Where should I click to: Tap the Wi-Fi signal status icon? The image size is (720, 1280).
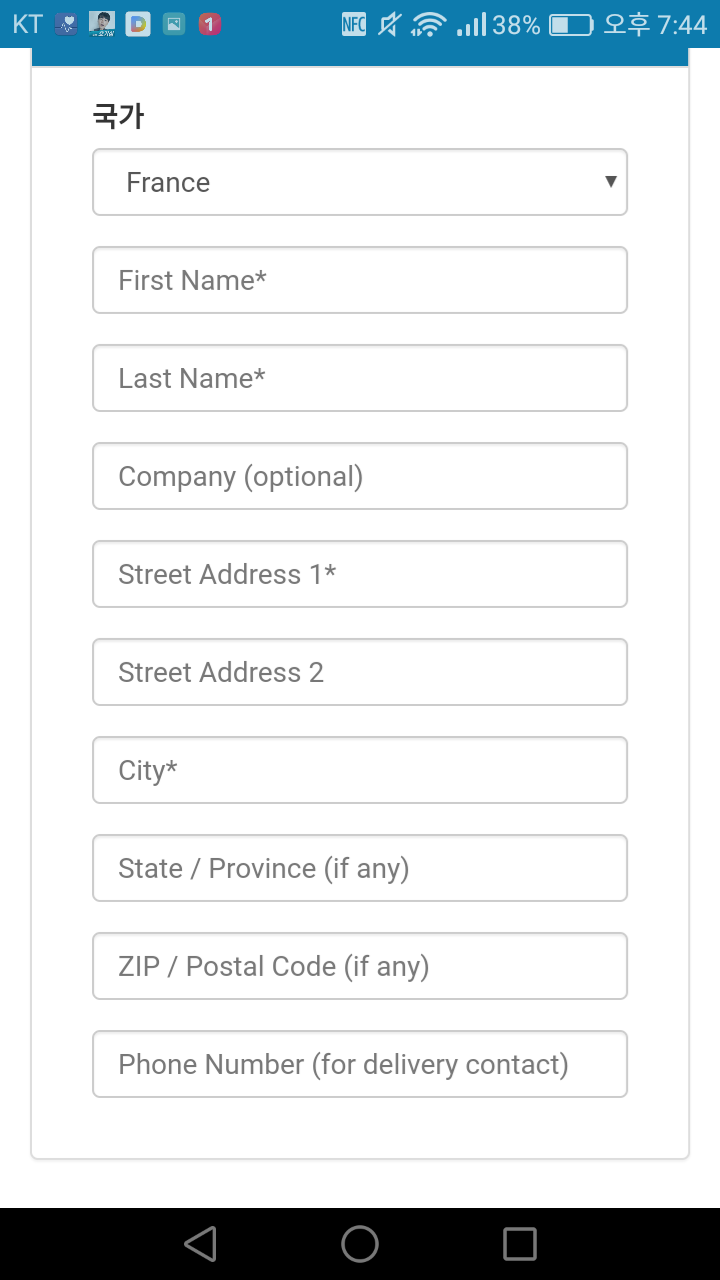[428, 24]
